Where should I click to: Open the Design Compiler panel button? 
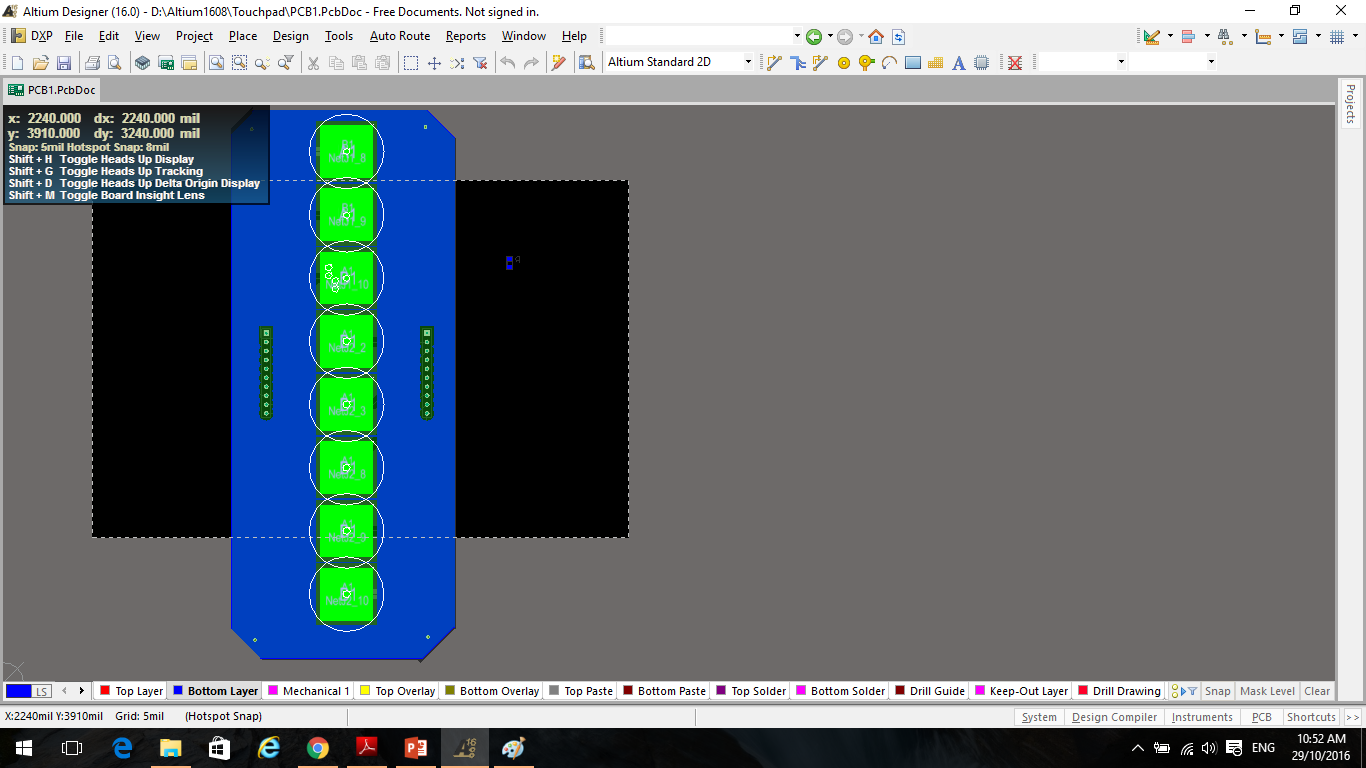(1114, 717)
